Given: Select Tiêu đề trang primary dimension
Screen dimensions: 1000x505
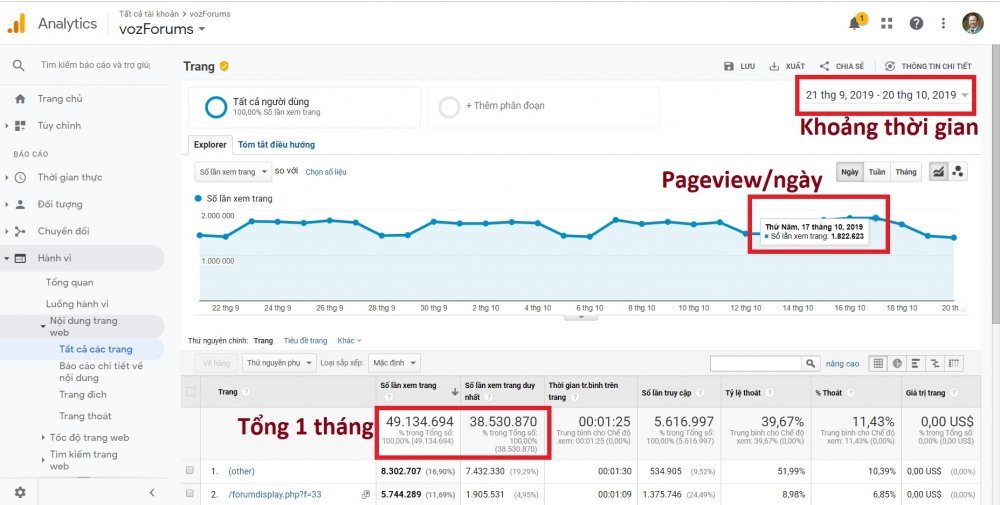Looking at the screenshot, I should pyautogui.click(x=305, y=340).
